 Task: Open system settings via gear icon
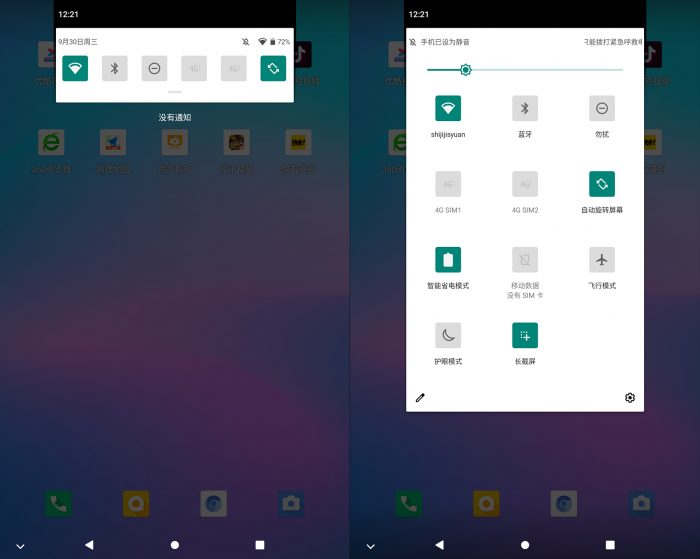click(x=629, y=398)
